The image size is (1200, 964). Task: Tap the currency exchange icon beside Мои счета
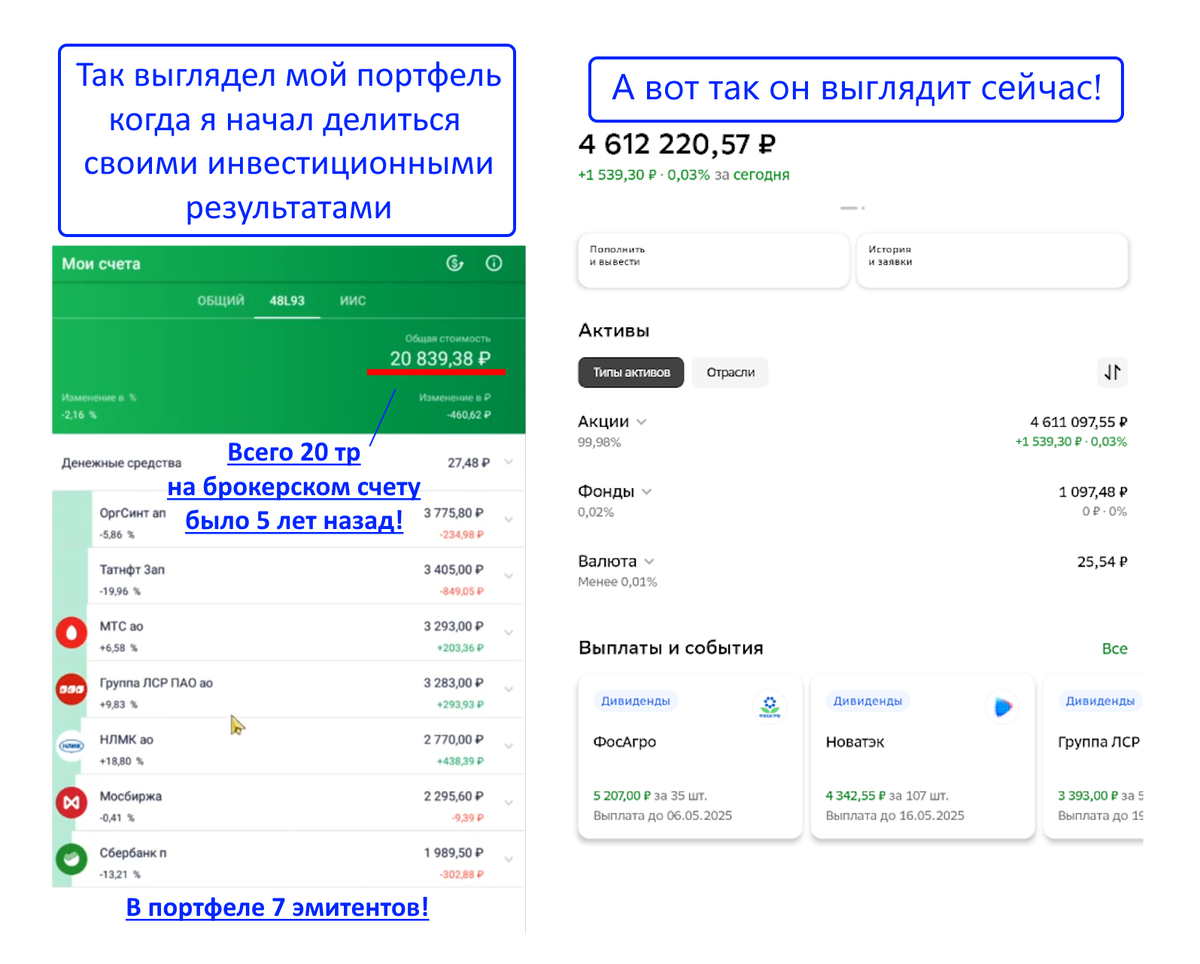(x=455, y=264)
